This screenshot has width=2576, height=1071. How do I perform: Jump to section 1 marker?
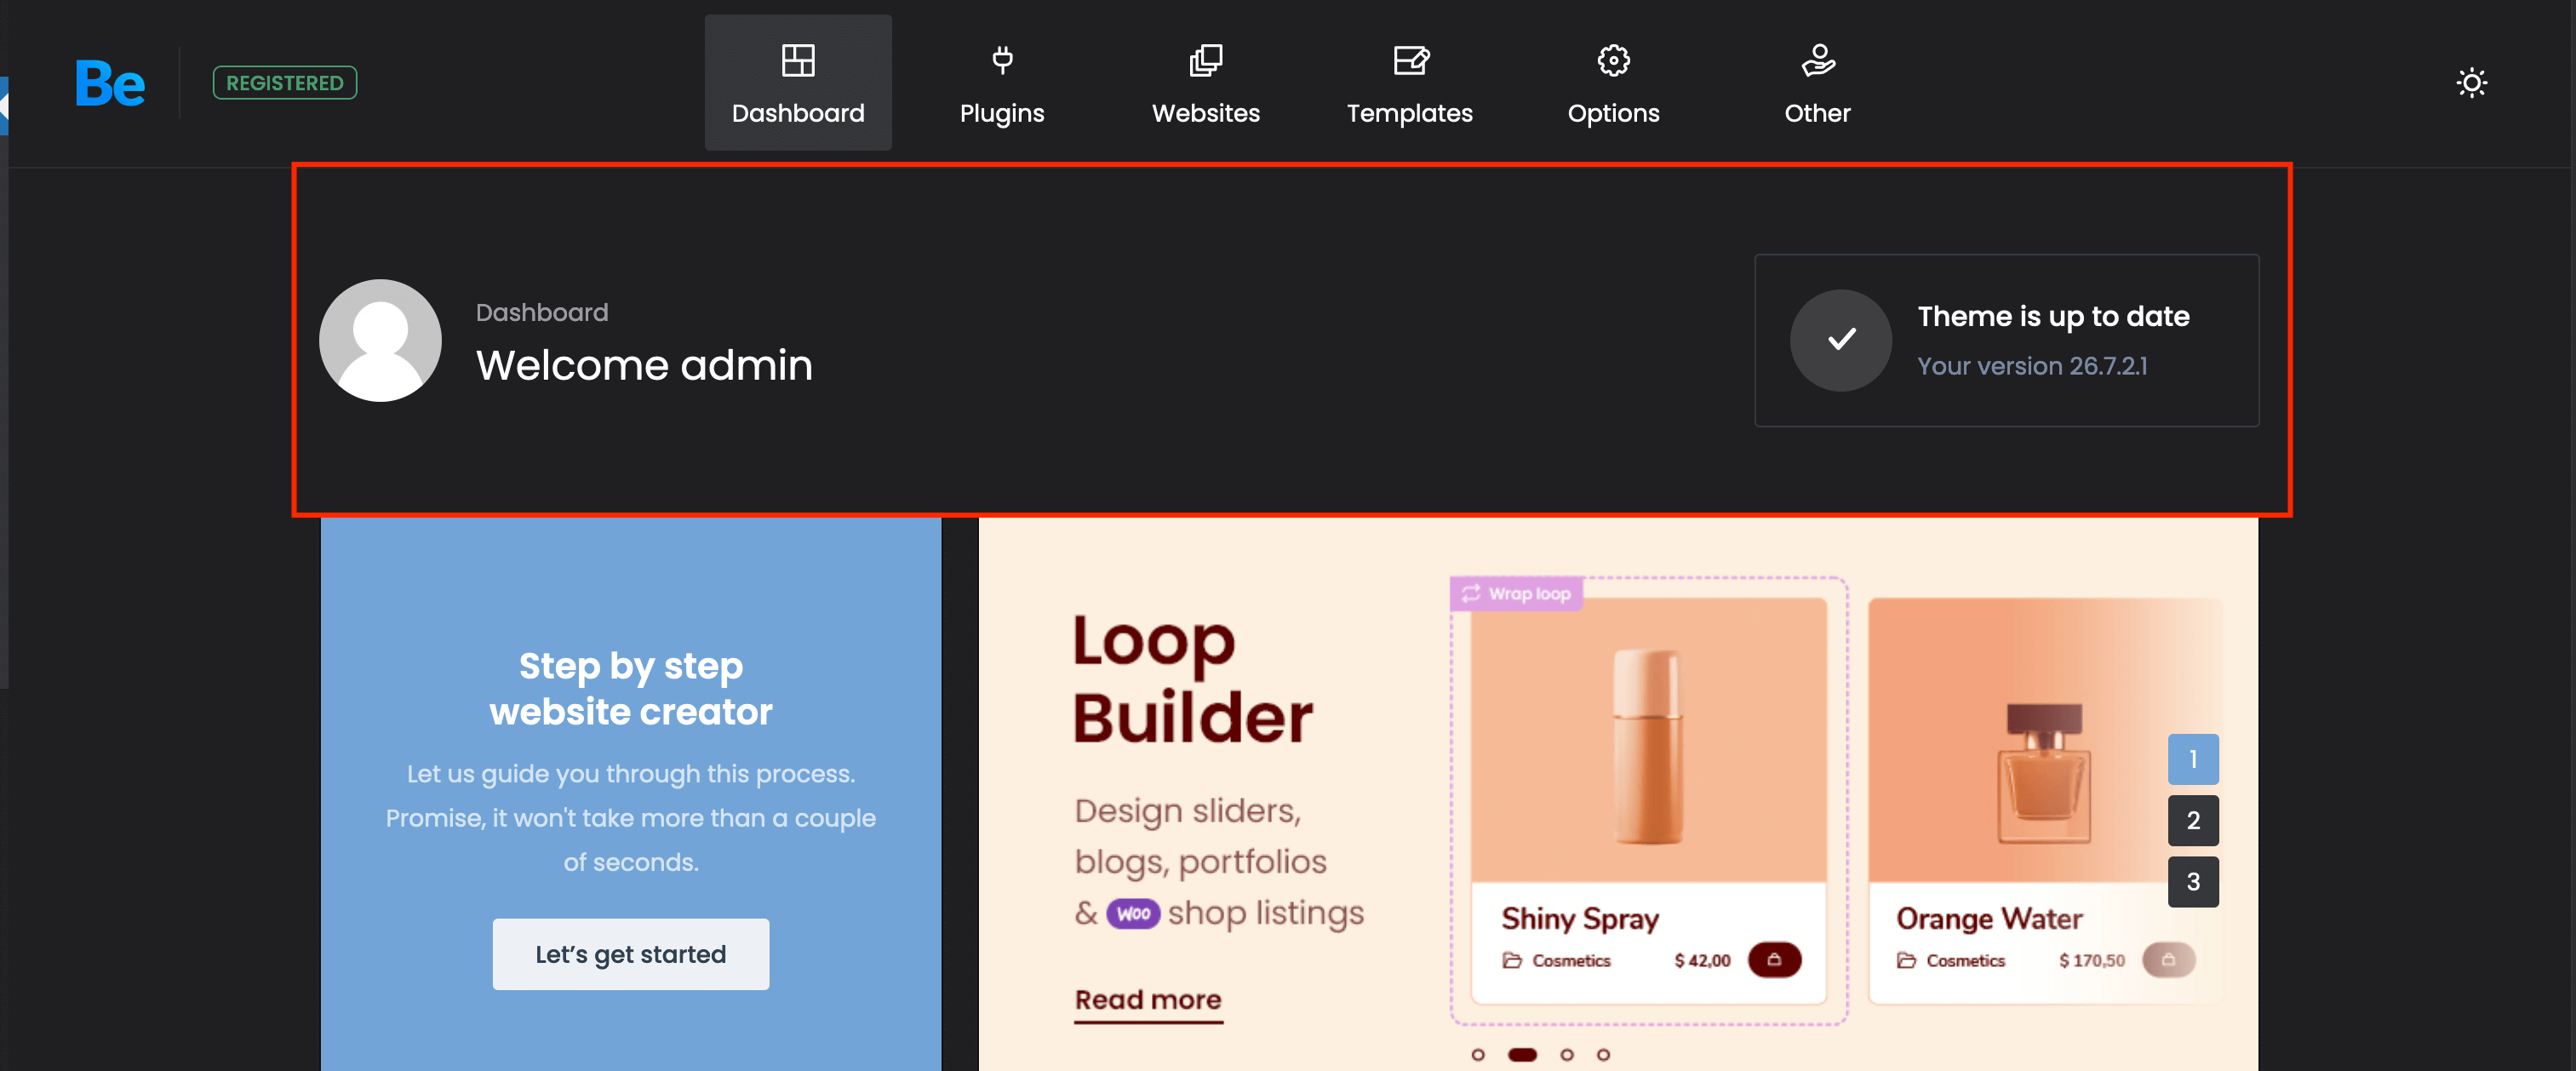pos(2192,759)
